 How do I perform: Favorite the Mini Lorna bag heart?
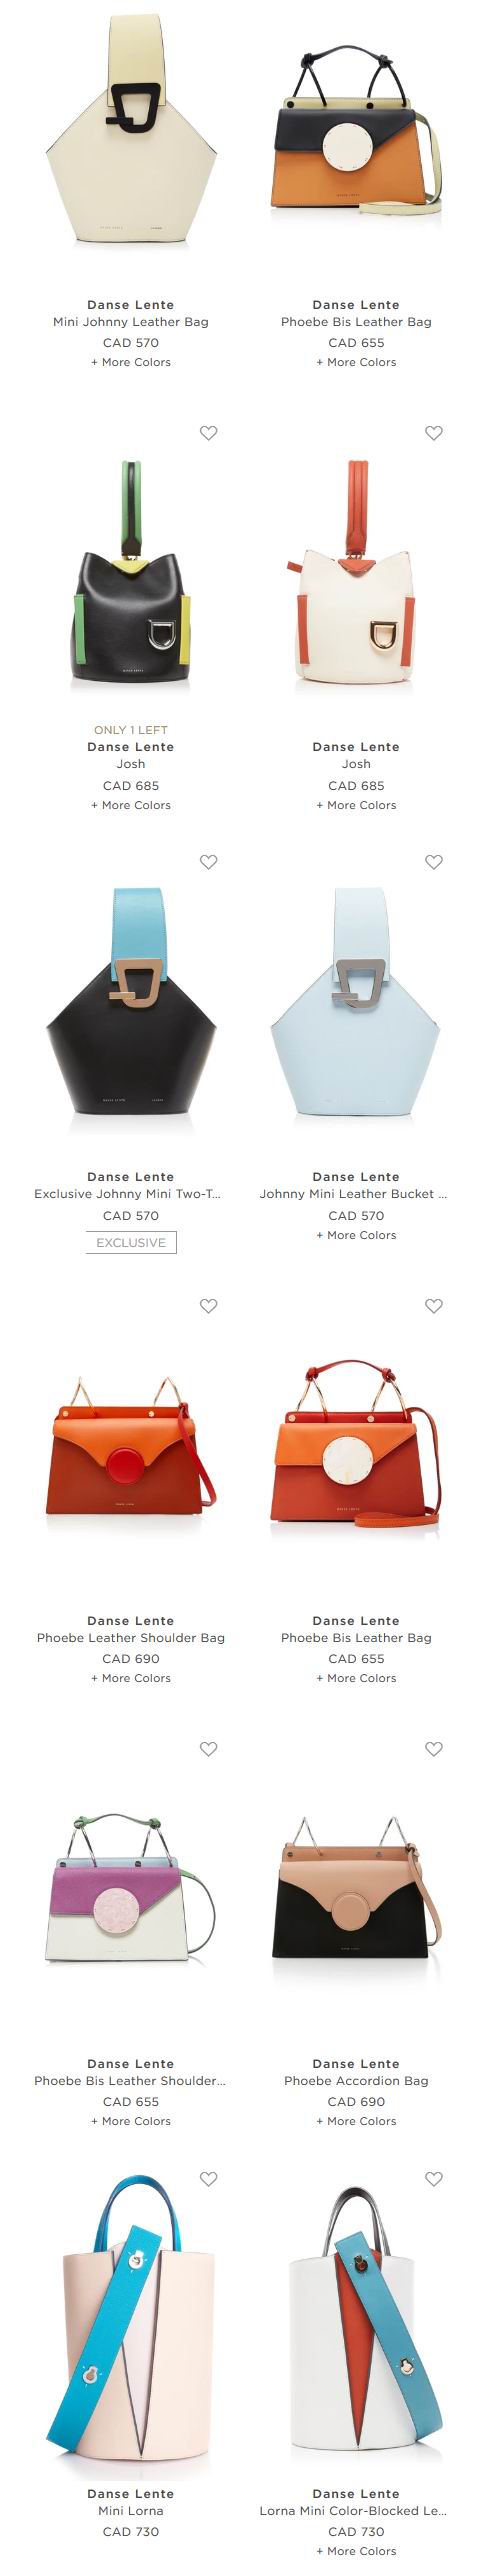pos(208,2179)
